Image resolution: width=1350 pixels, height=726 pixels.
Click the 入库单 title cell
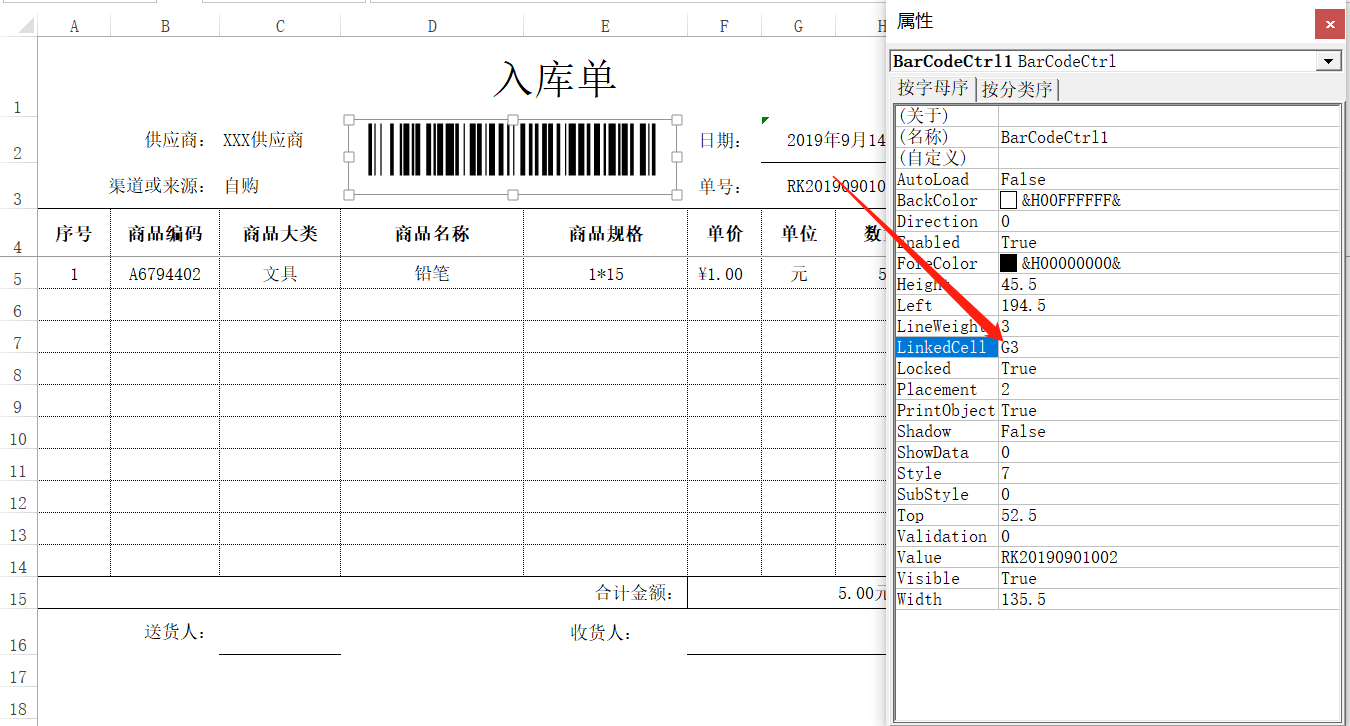tap(555, 79)
